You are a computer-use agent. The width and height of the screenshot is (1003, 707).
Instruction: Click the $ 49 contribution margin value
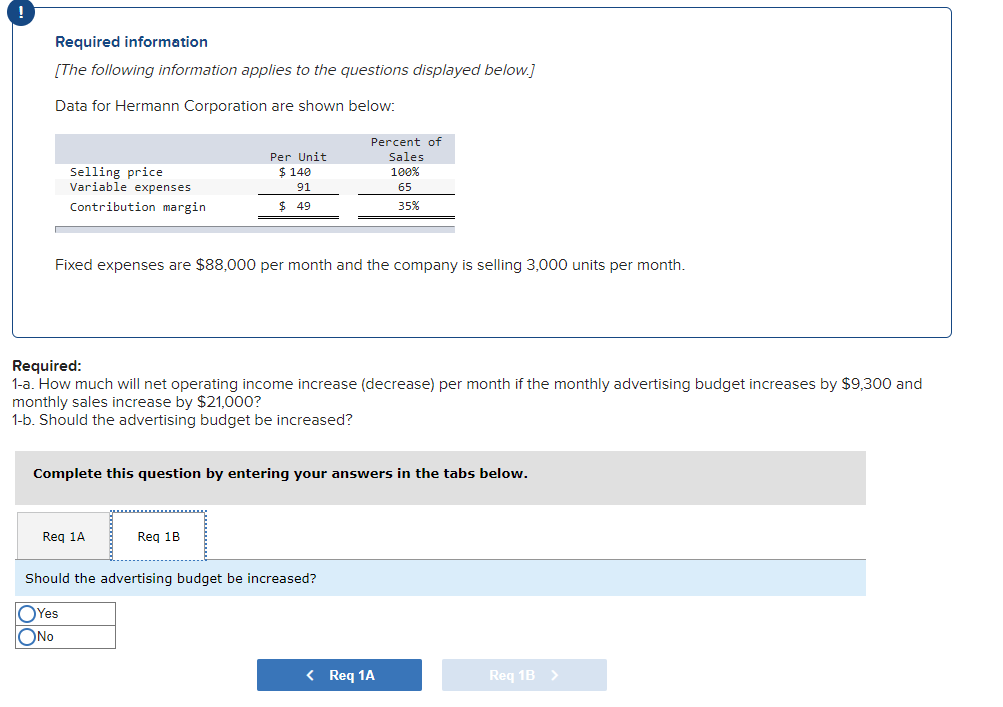(295, 206)
